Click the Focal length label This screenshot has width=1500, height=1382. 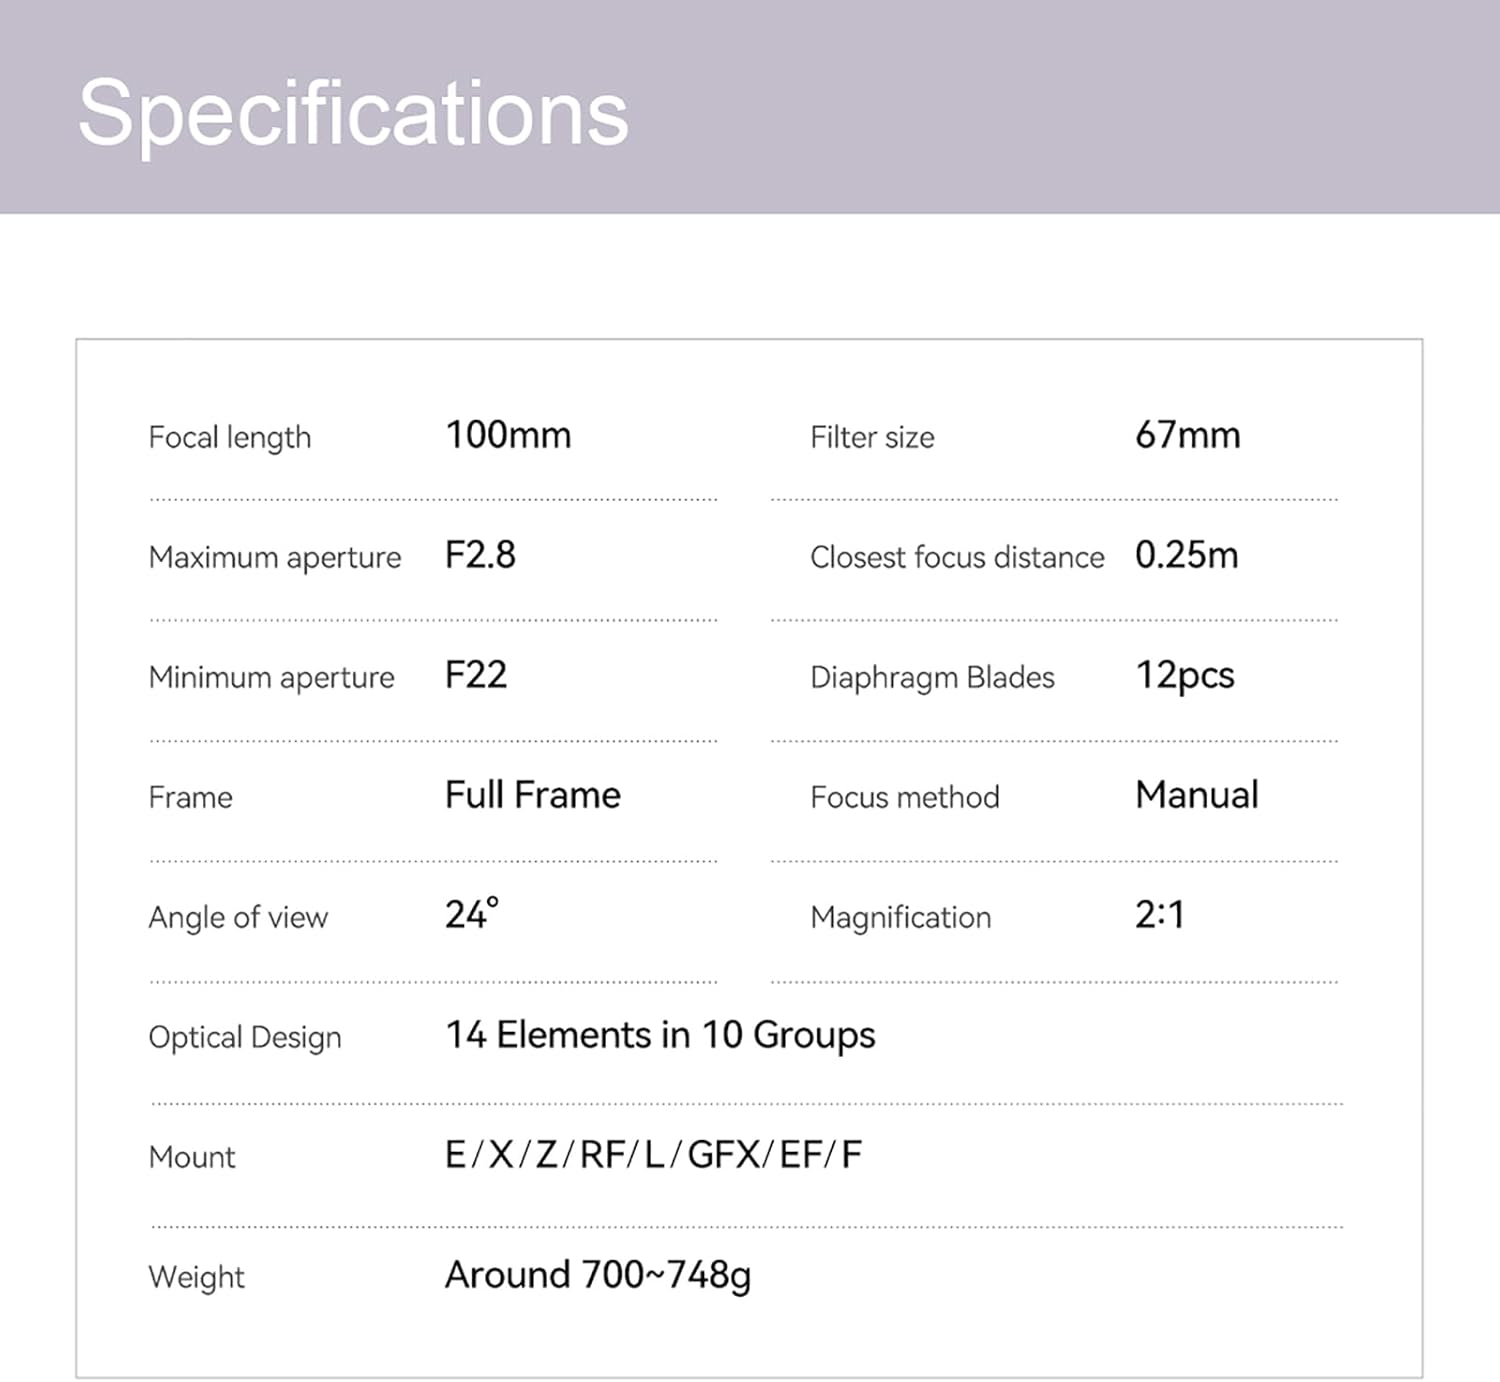[x=230, y=437]
